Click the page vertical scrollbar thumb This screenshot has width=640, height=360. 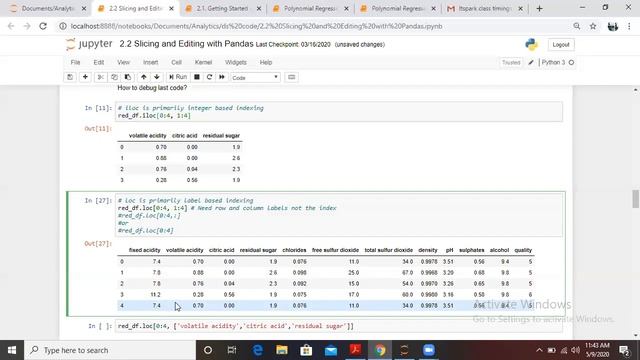(636, 199)
